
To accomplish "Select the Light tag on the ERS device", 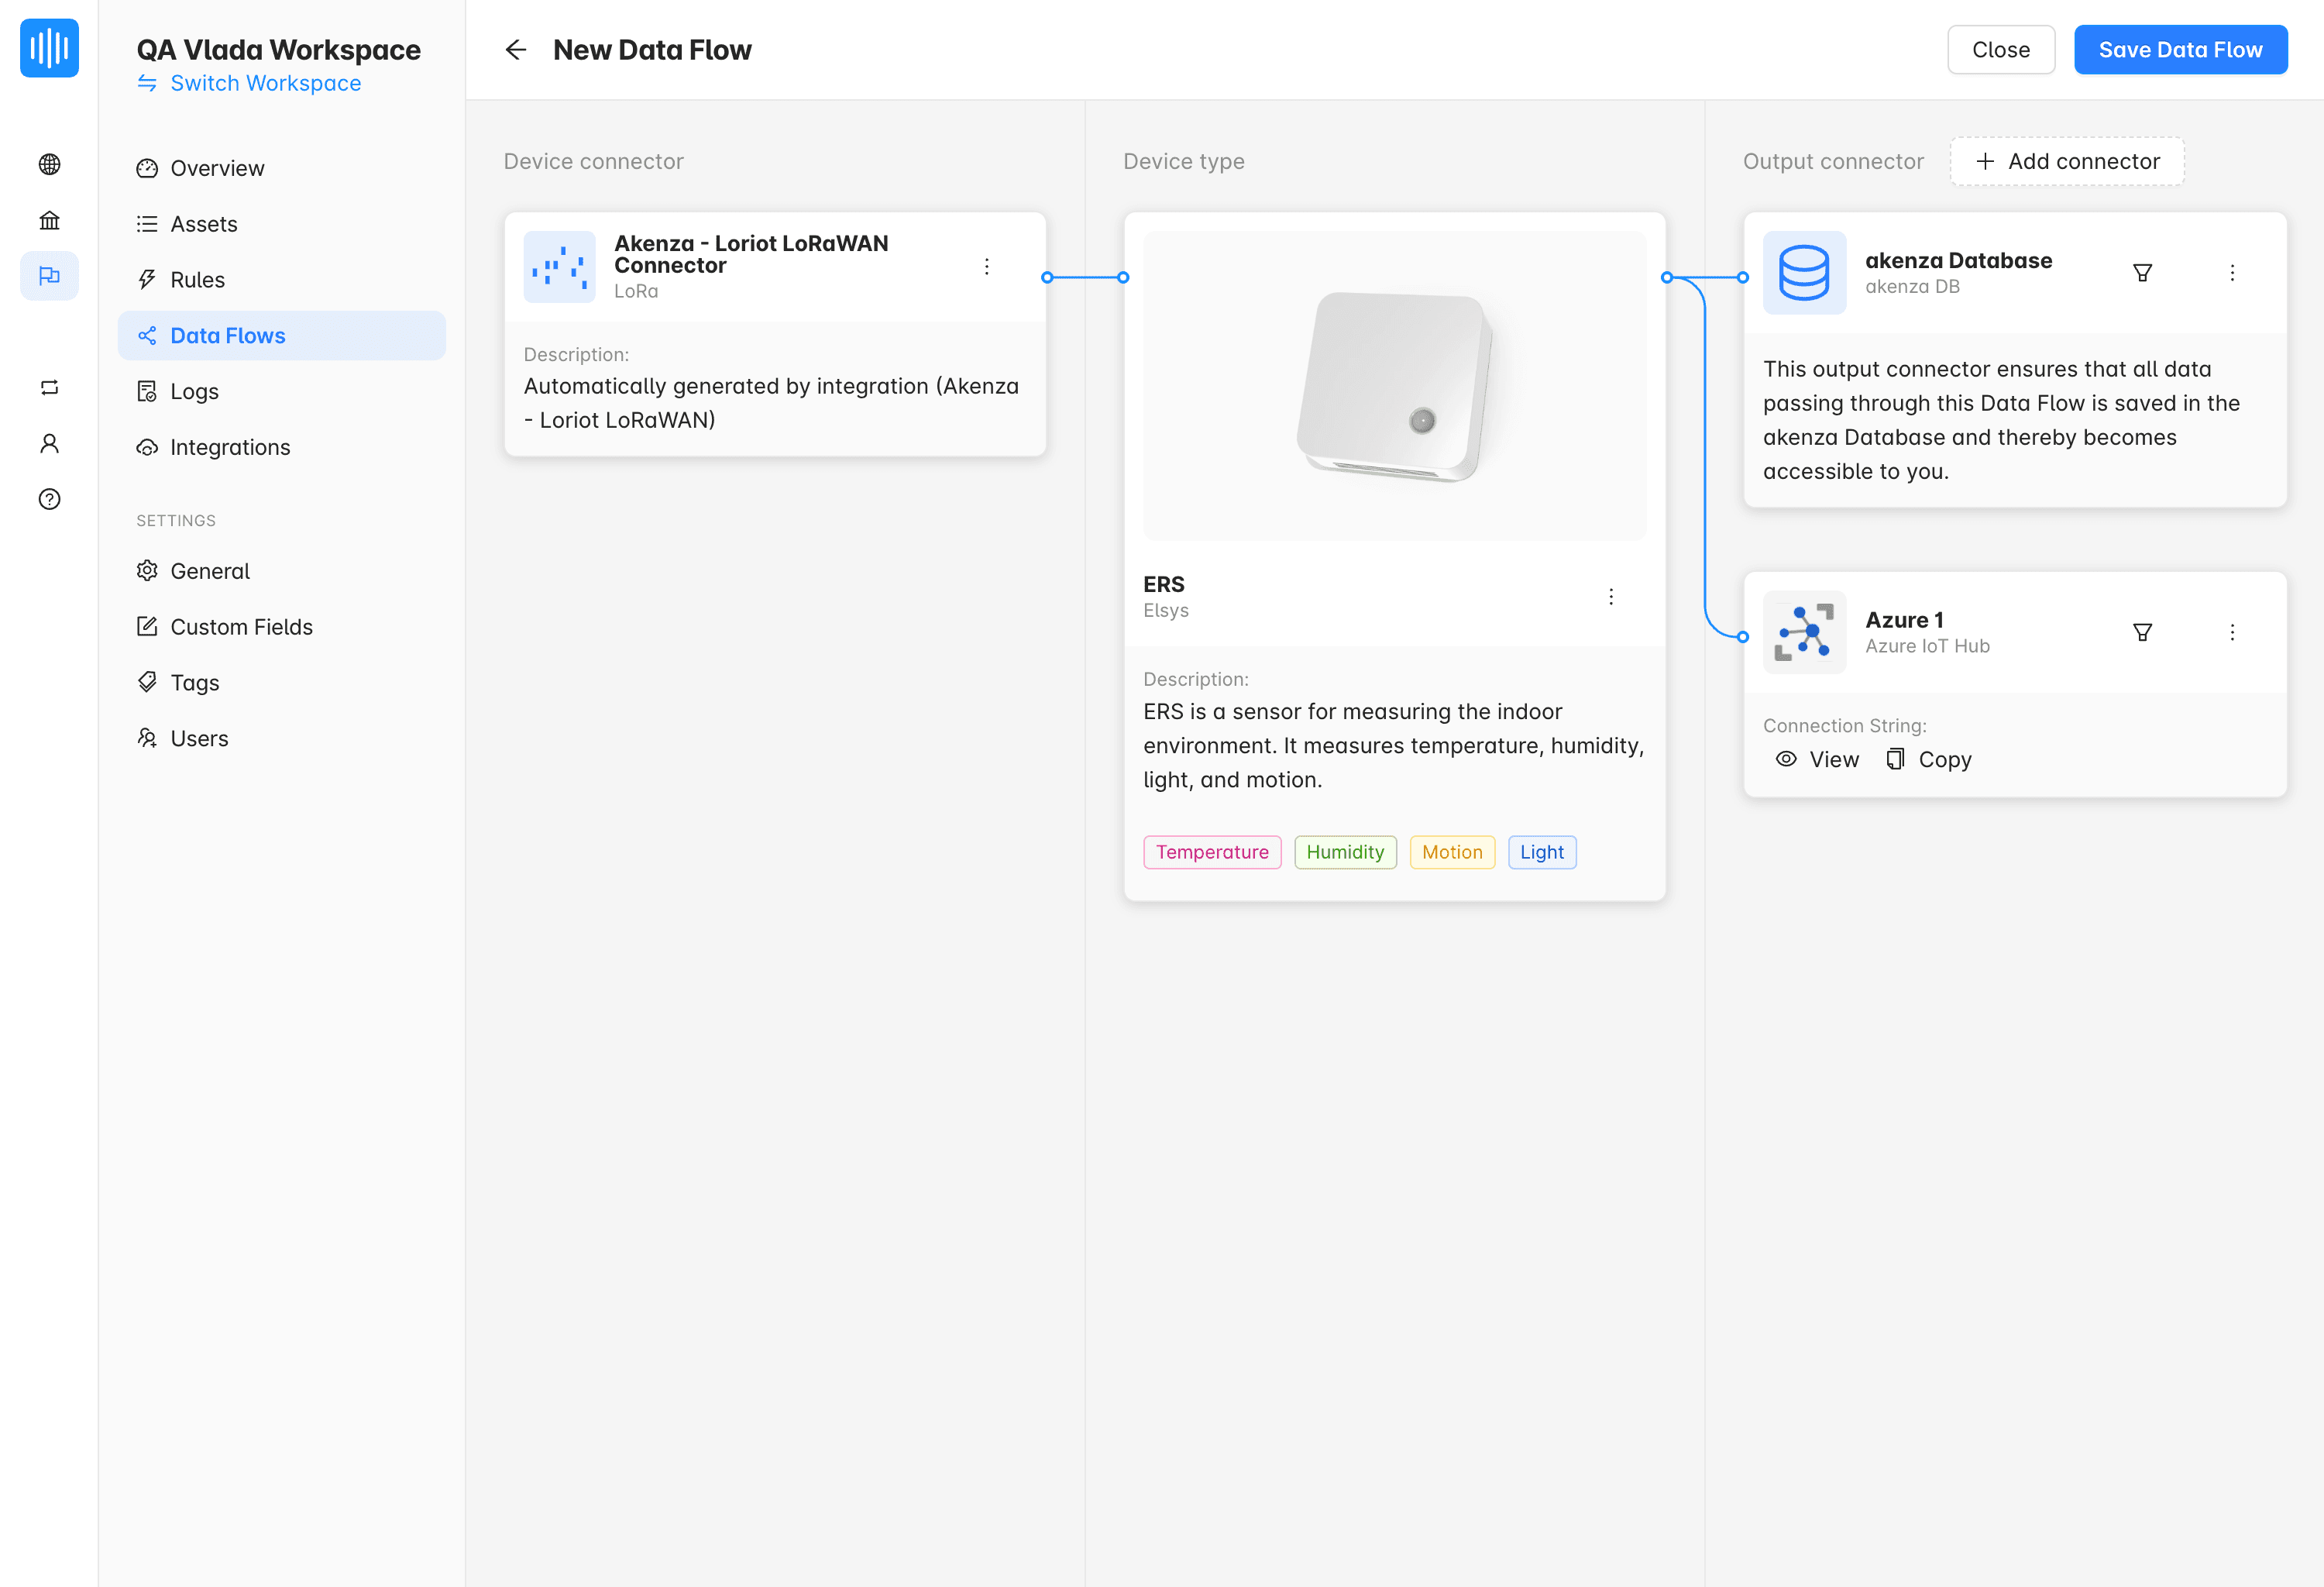I will tap(1542, 852).
